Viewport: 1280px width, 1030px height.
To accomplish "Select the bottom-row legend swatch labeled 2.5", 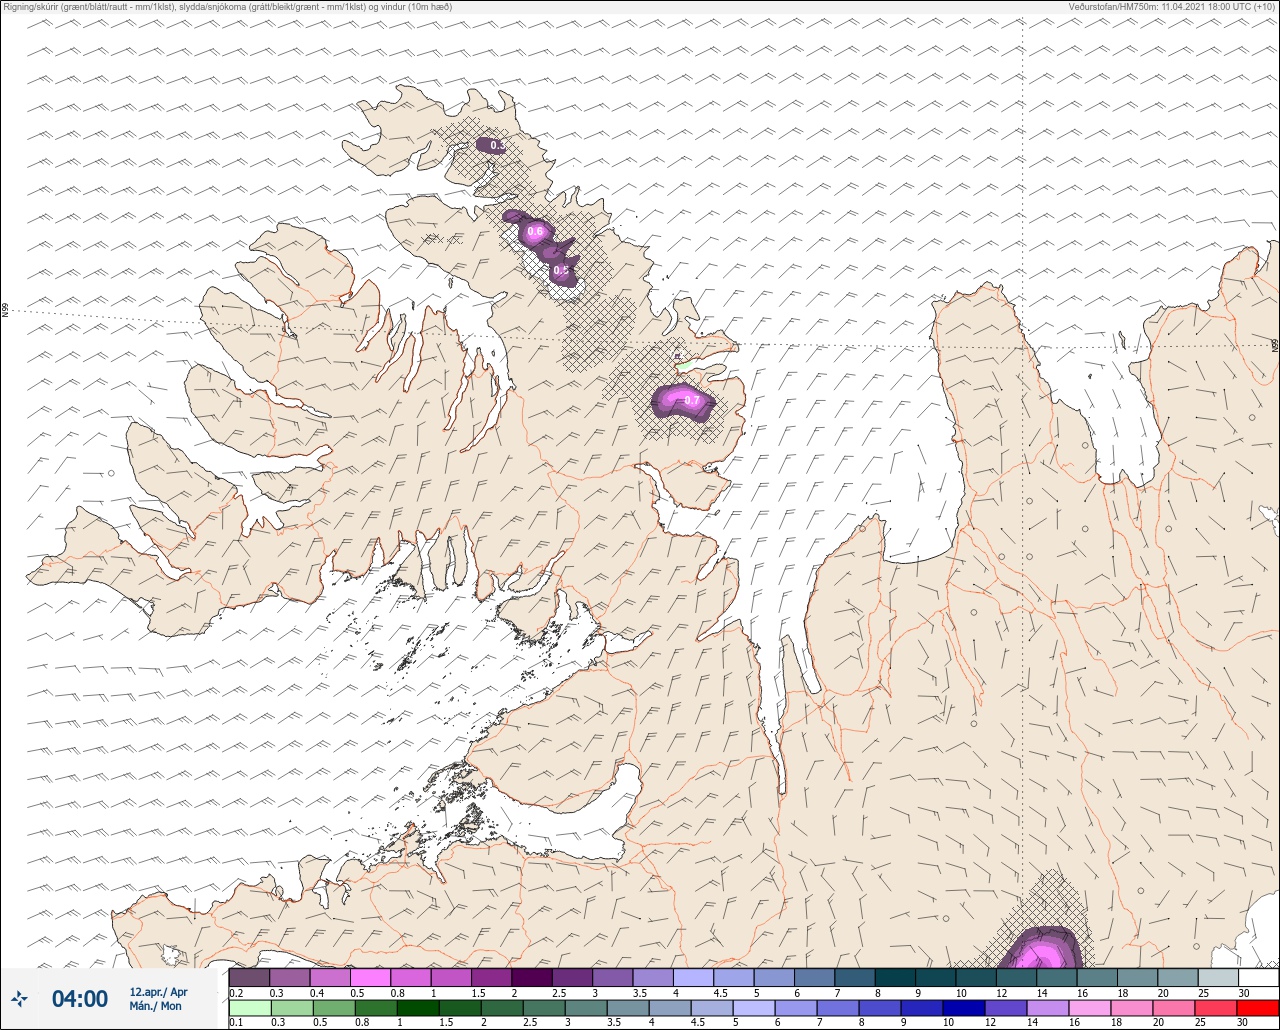I will coord(544,1008).
